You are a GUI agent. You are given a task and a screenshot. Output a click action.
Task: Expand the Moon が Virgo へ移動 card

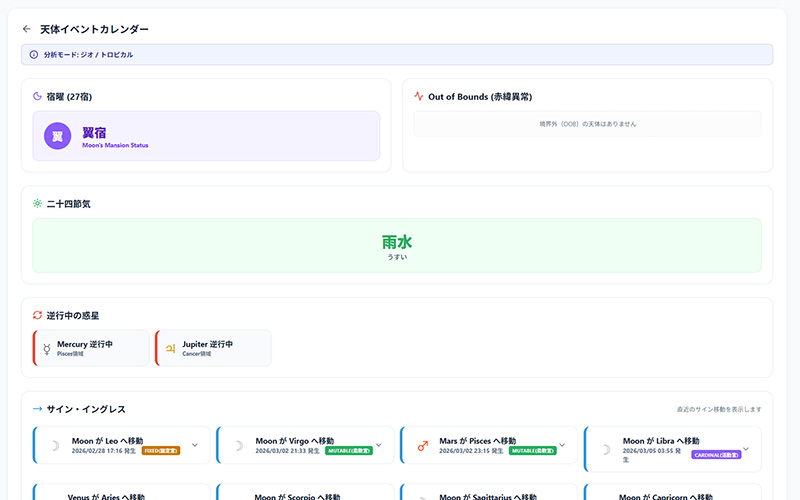378,445
